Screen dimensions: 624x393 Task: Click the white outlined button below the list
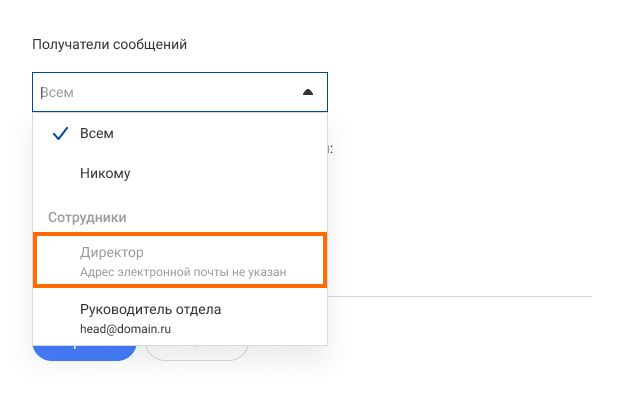[x=197, y=353]
